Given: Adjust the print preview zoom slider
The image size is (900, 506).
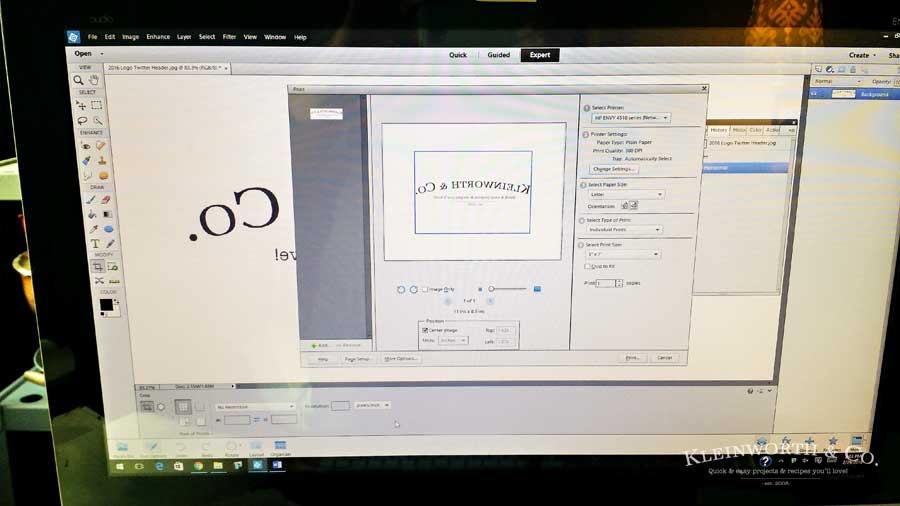Looking at the screenshot, I should [507, 289].
